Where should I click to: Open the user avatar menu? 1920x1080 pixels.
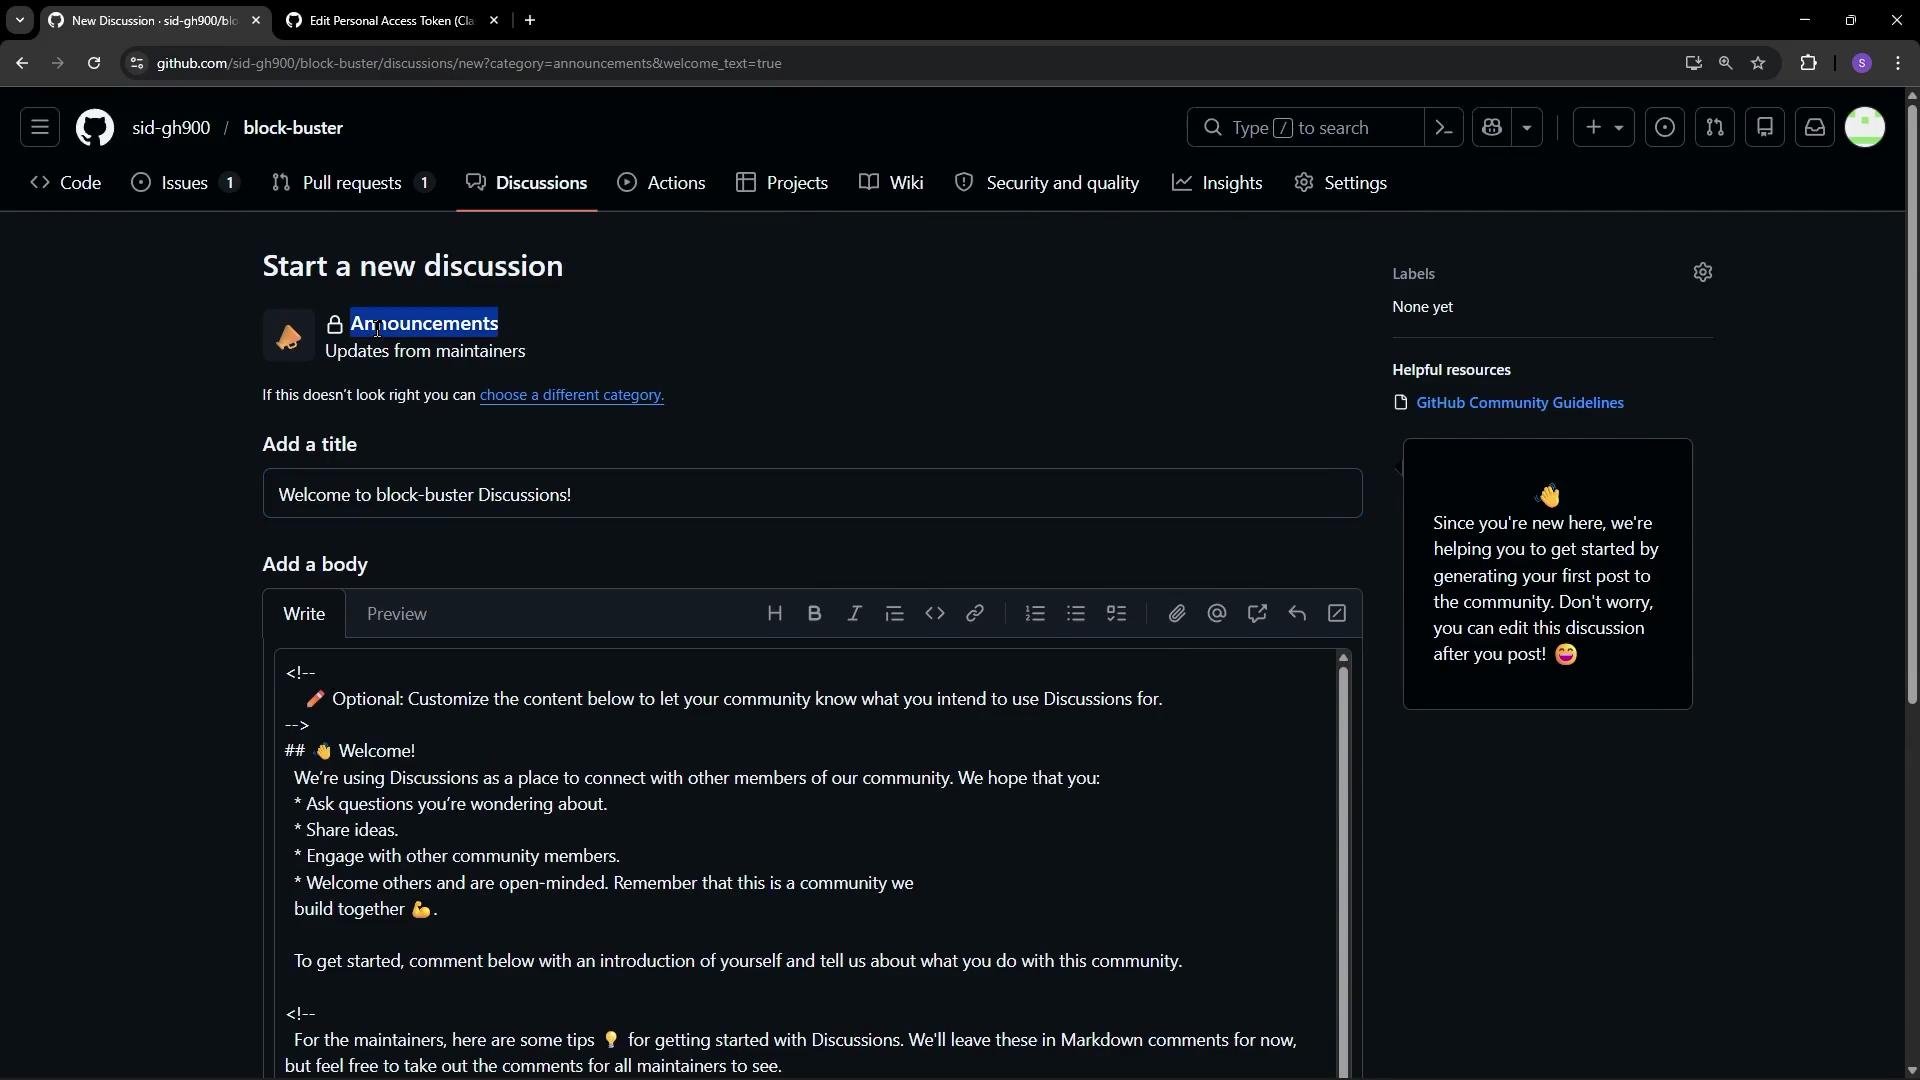pos(1865,128)
